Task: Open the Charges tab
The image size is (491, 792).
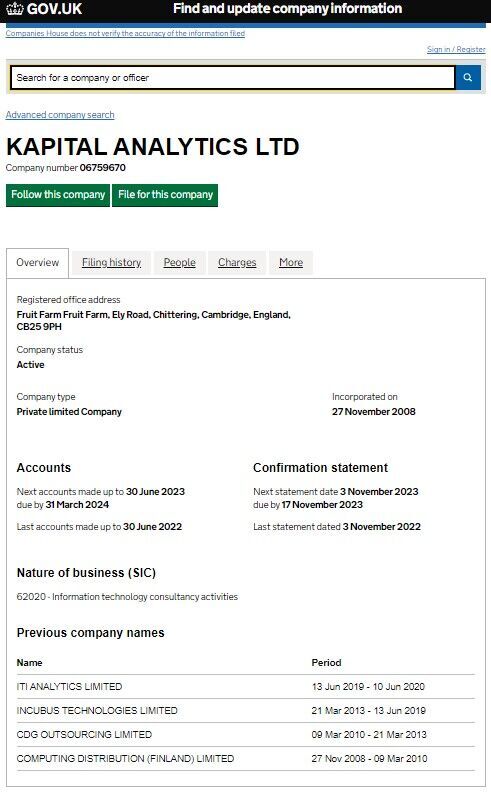Action: tap(237, 263)
